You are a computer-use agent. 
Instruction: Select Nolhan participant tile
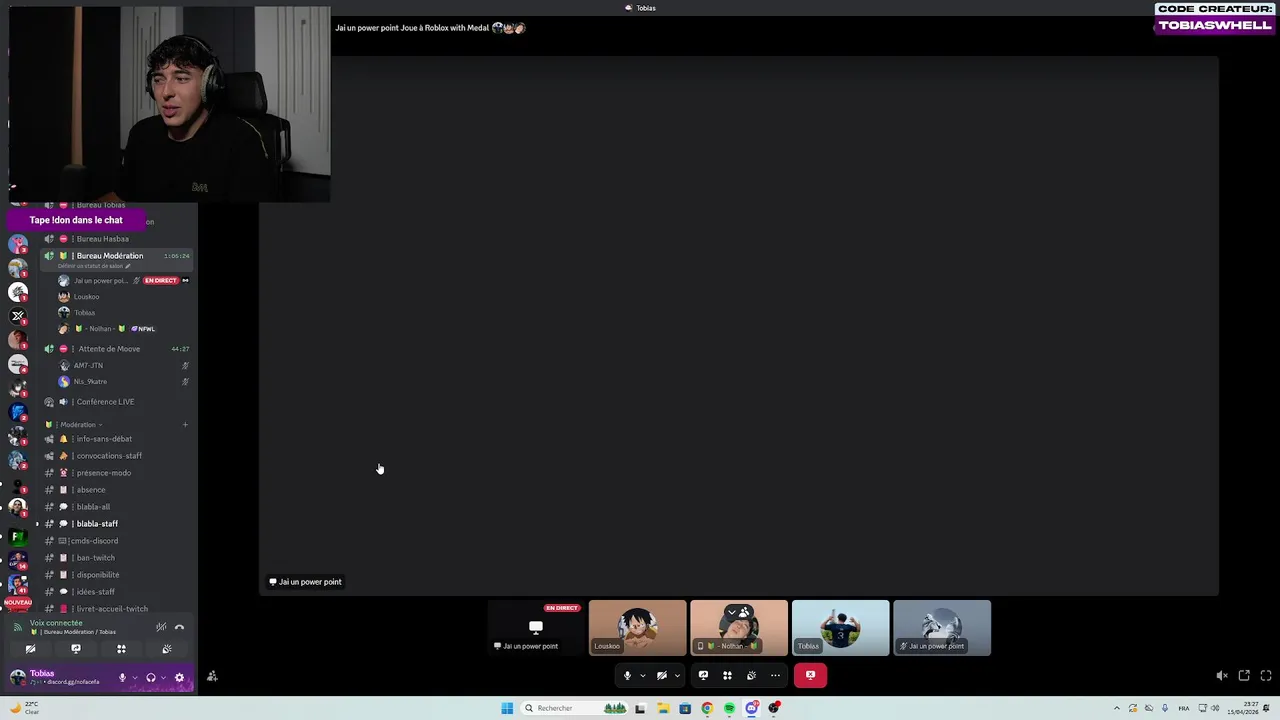pos(739,628)
